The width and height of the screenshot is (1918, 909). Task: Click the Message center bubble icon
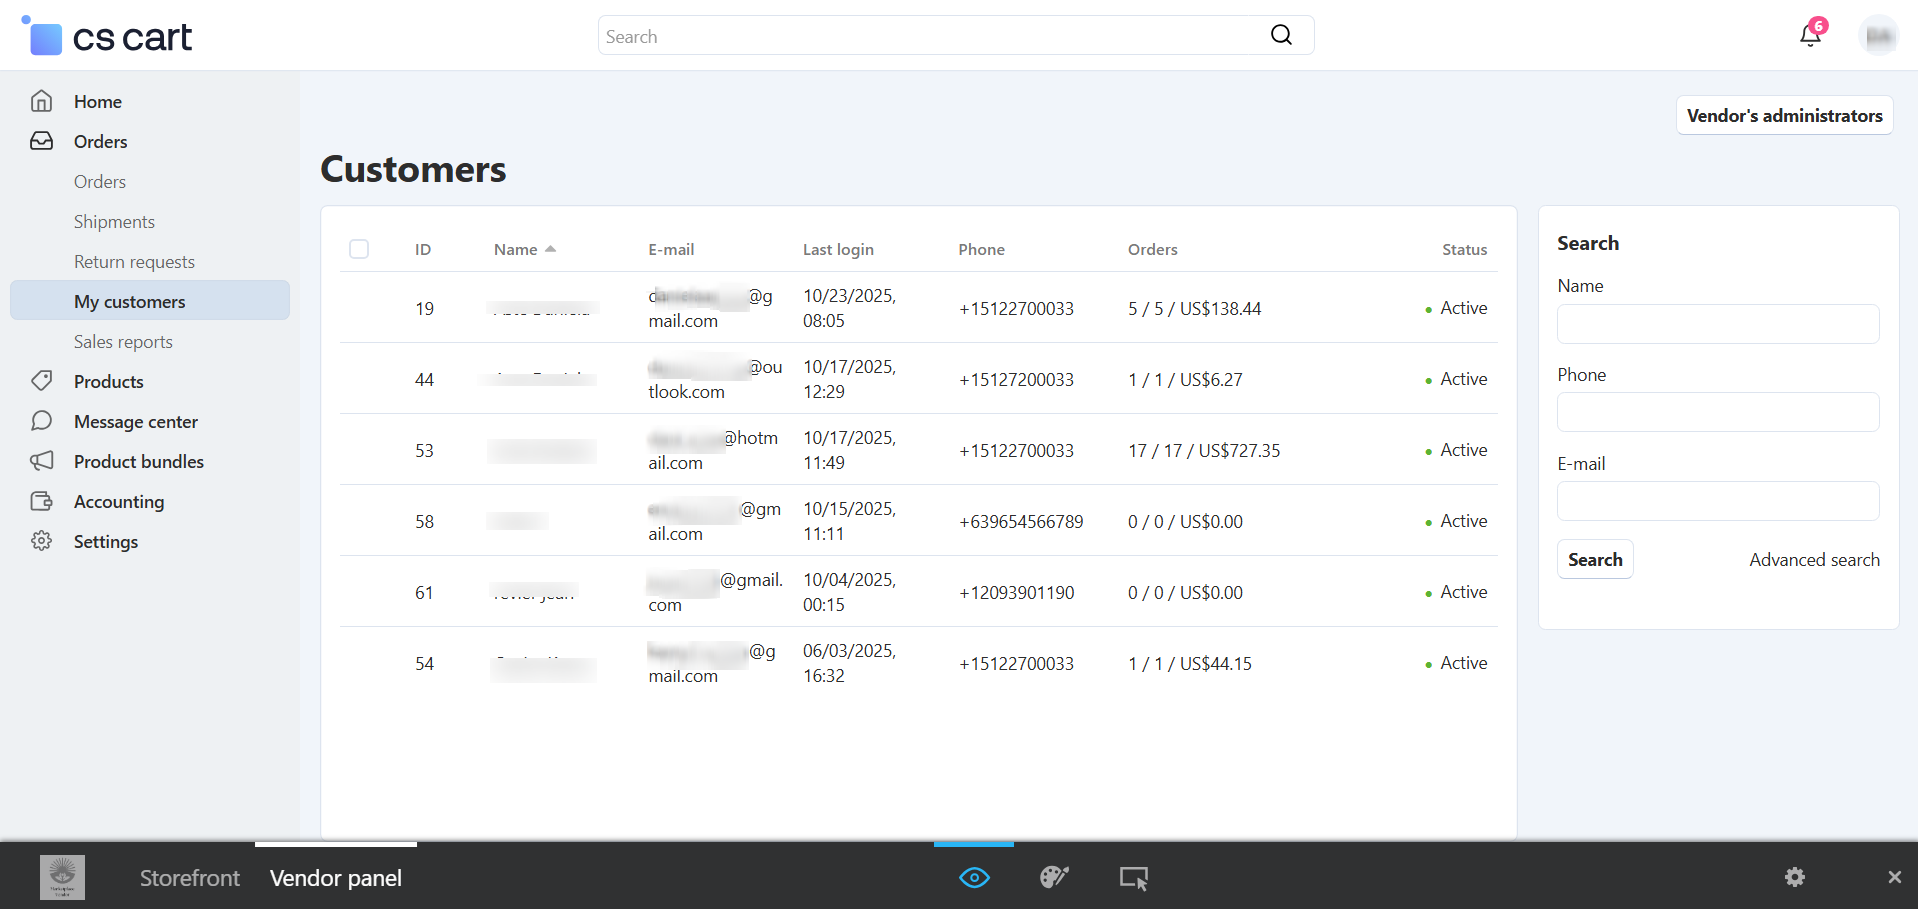point(41,421)
